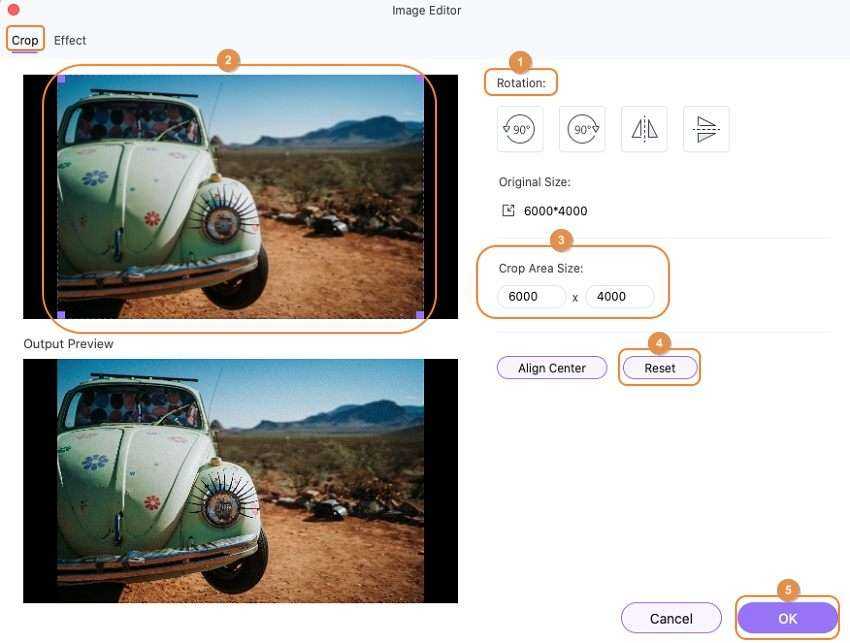Flip the image horizontally
The height and width of the screenshot is (643, 850).
click(x=644, y=130)
